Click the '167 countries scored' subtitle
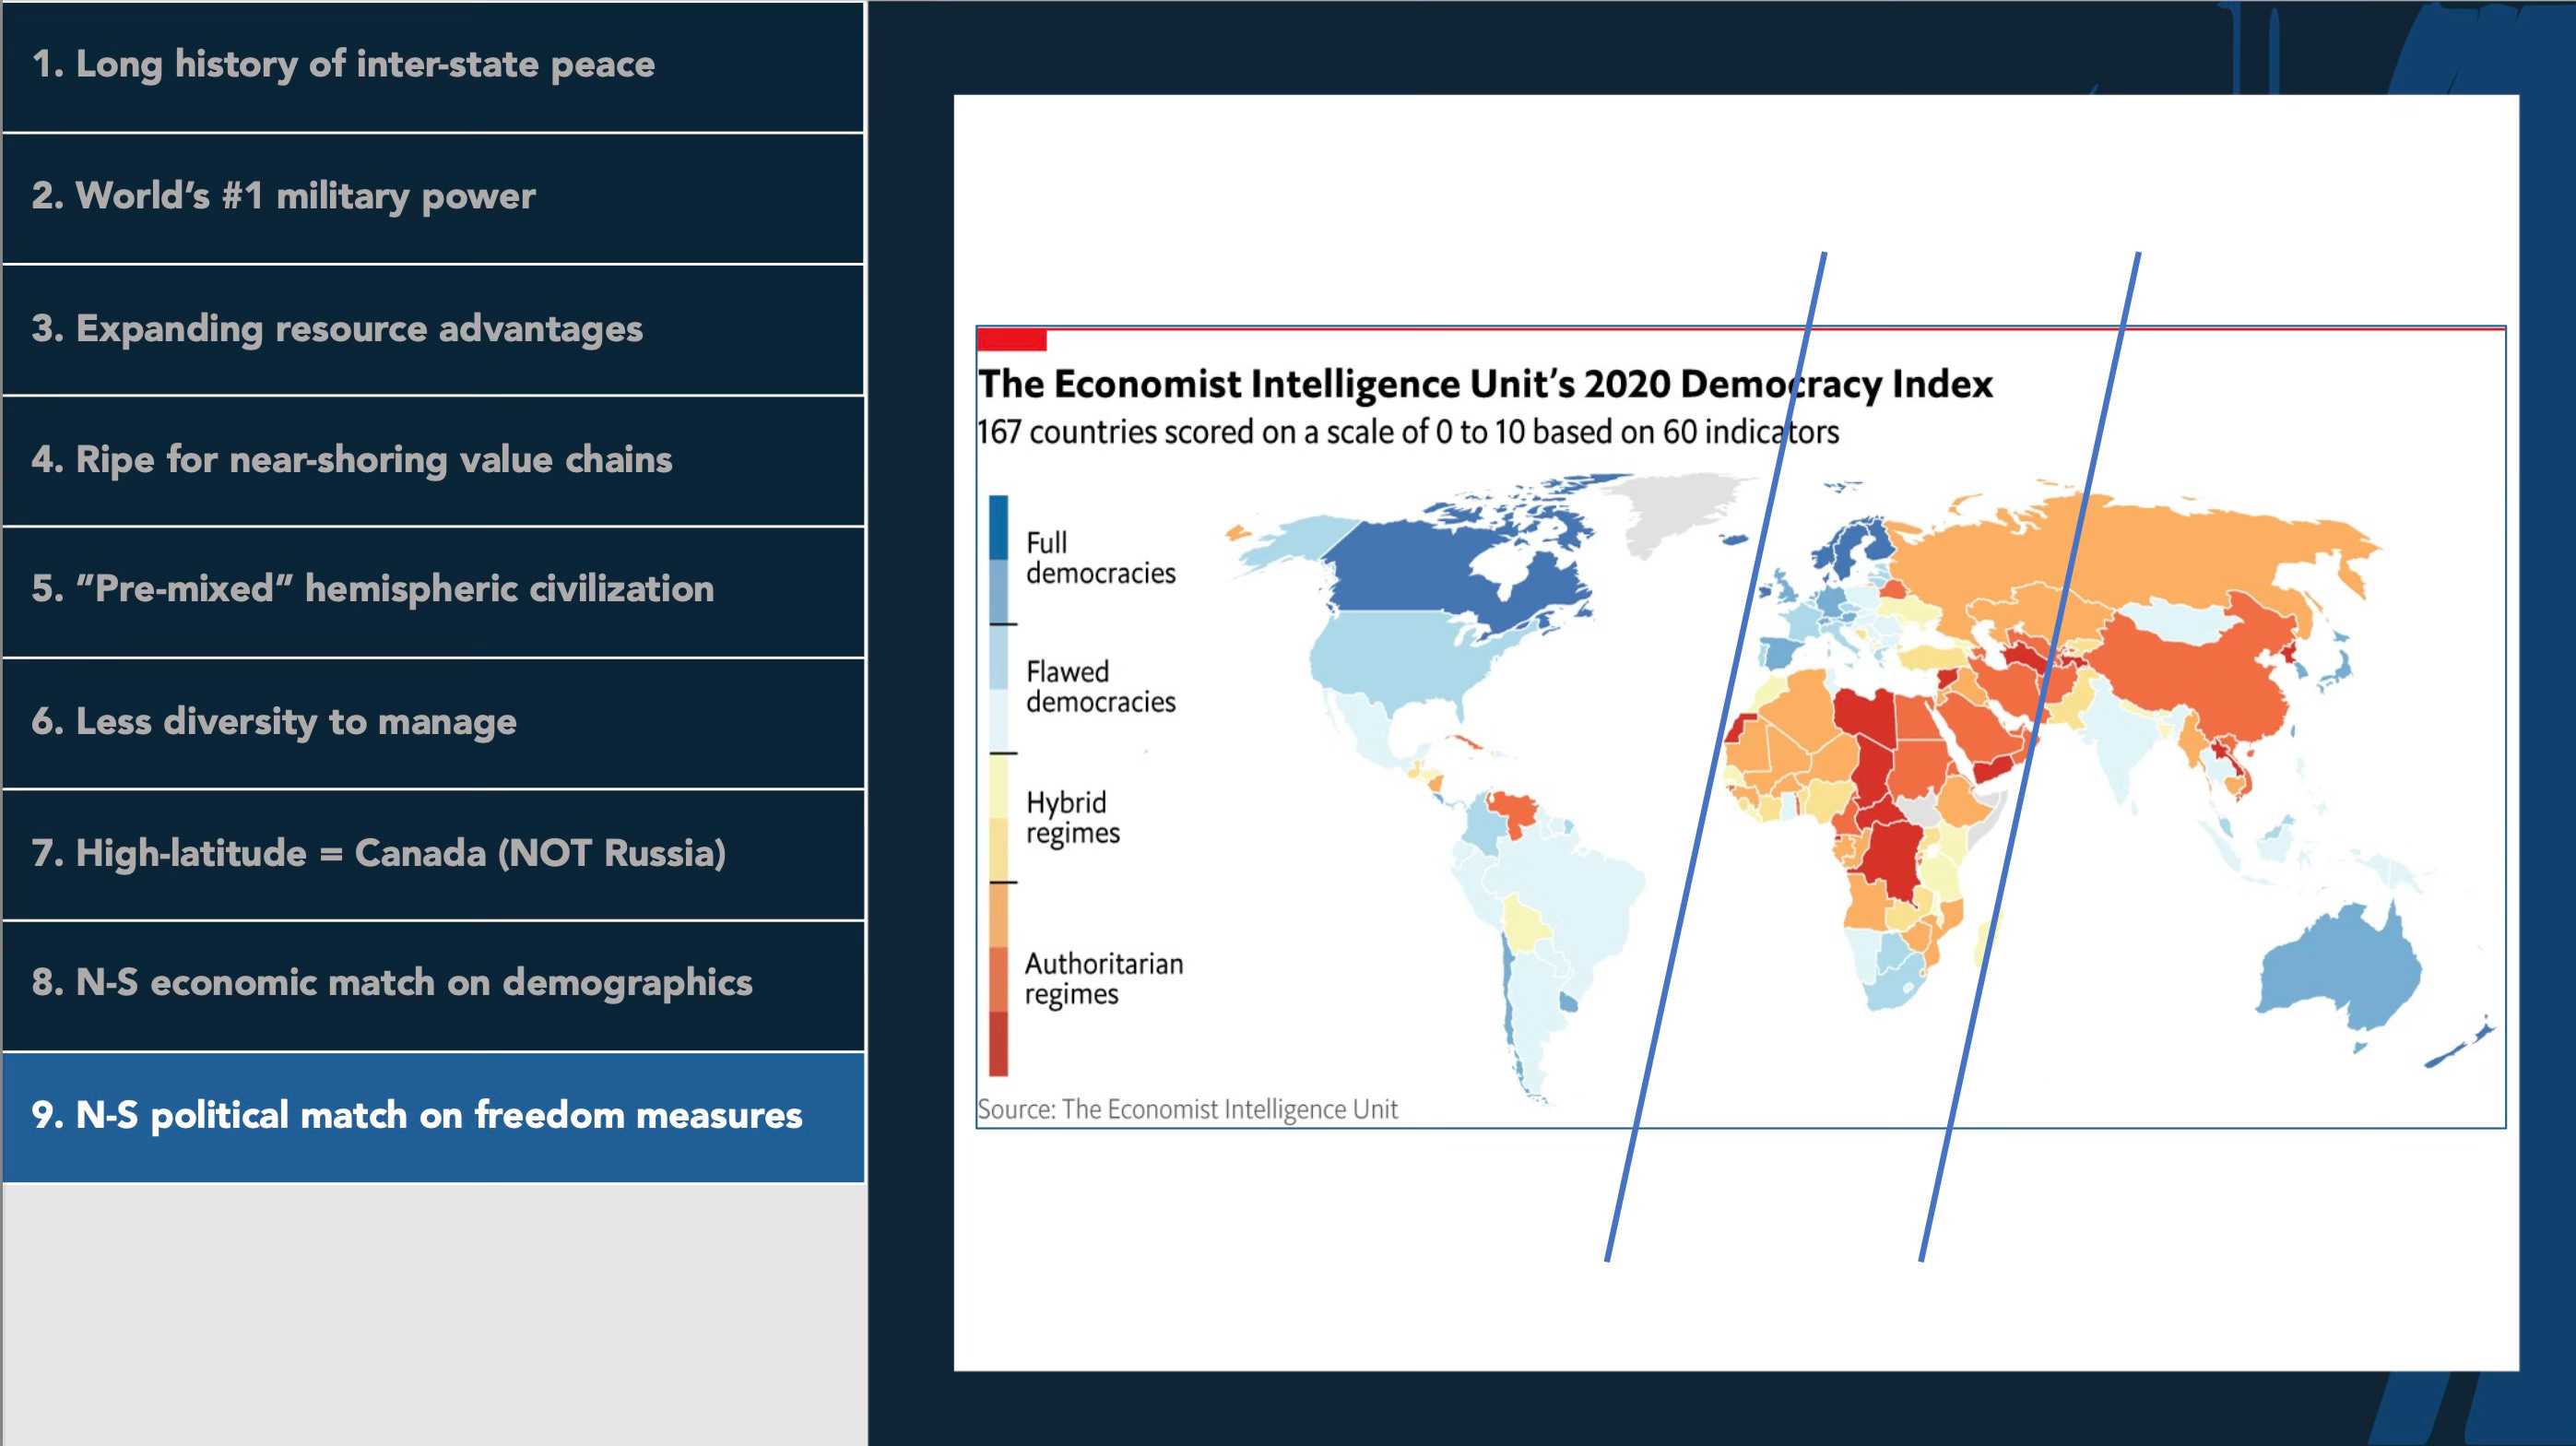 point(1408,432)
